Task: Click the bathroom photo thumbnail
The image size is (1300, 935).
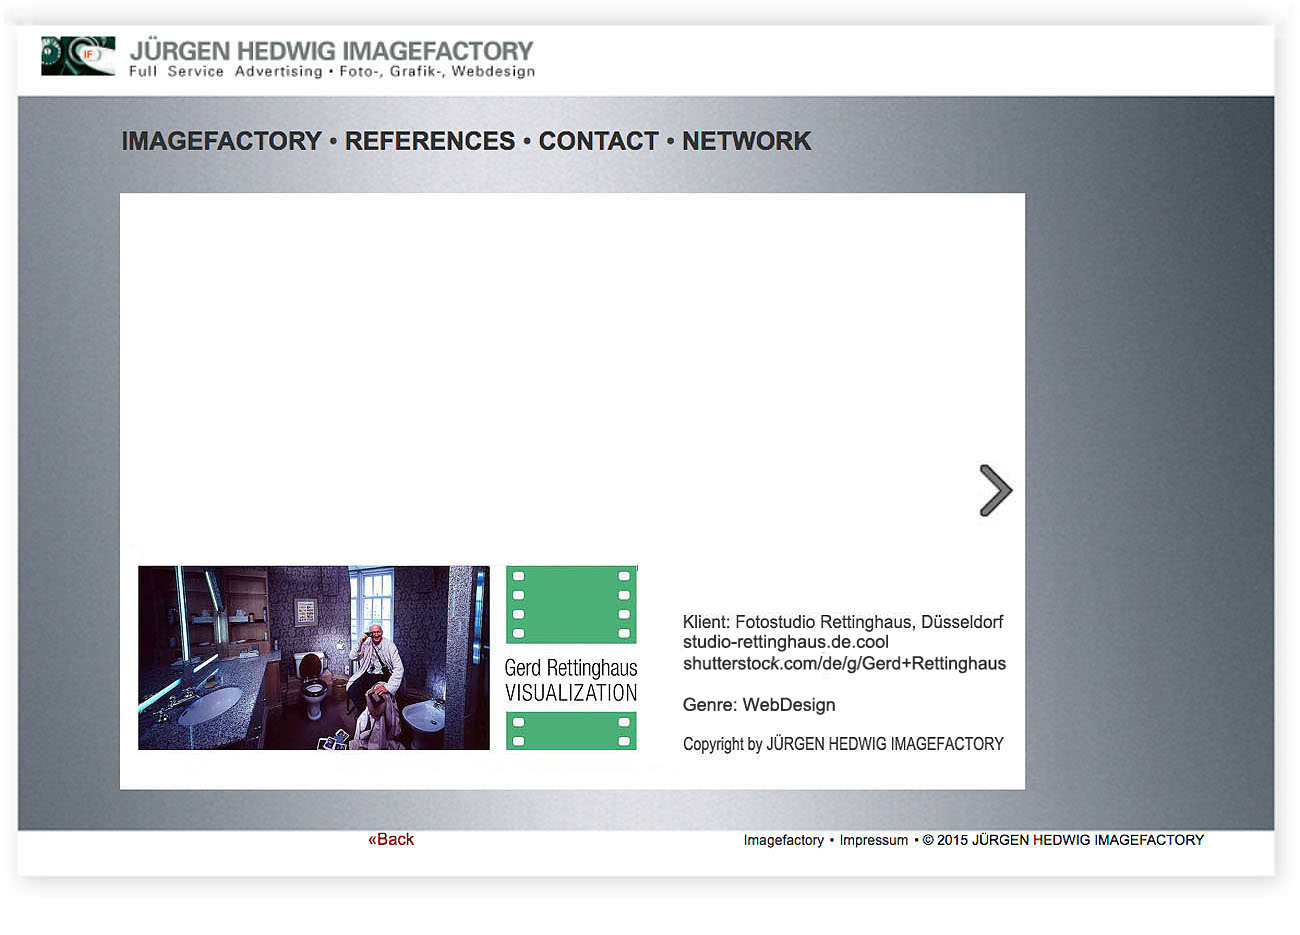Action: (313, 657)
